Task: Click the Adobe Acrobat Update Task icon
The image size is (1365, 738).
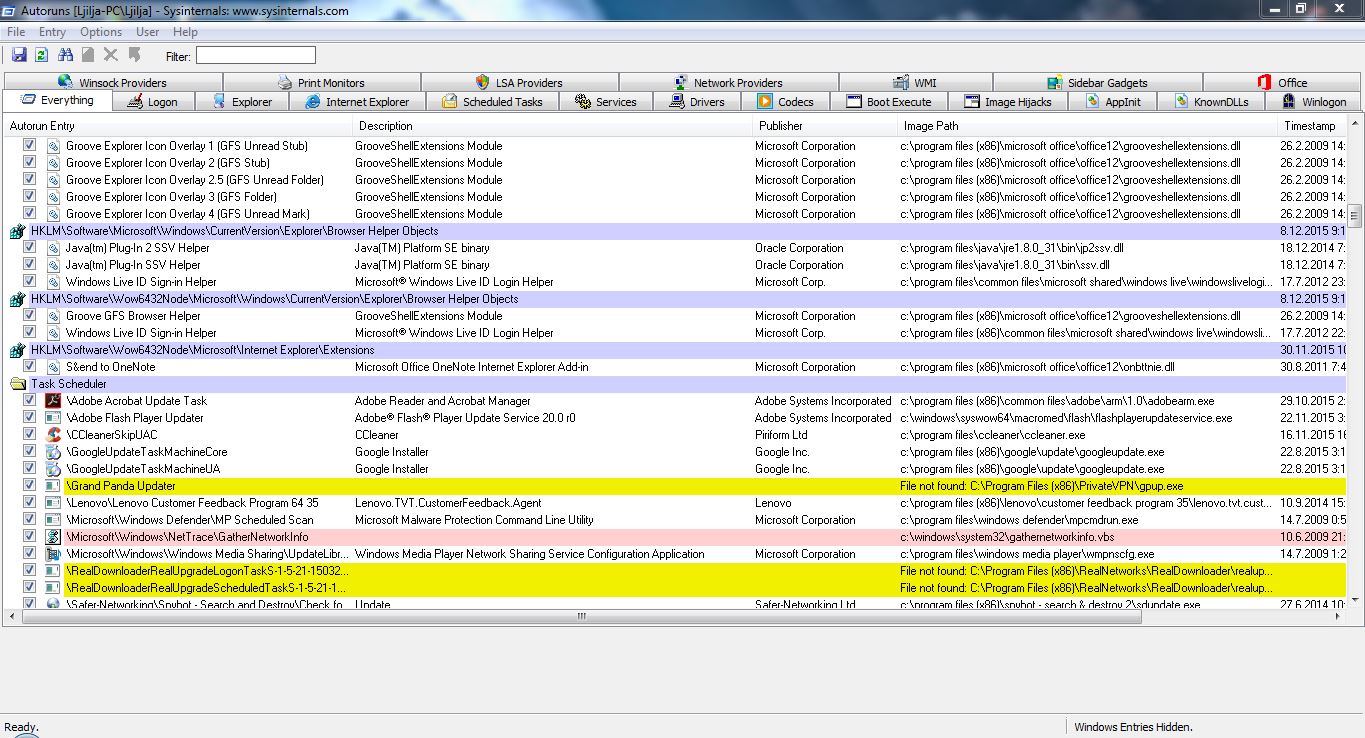Action: pyautogui.click(x=53, y=401)
